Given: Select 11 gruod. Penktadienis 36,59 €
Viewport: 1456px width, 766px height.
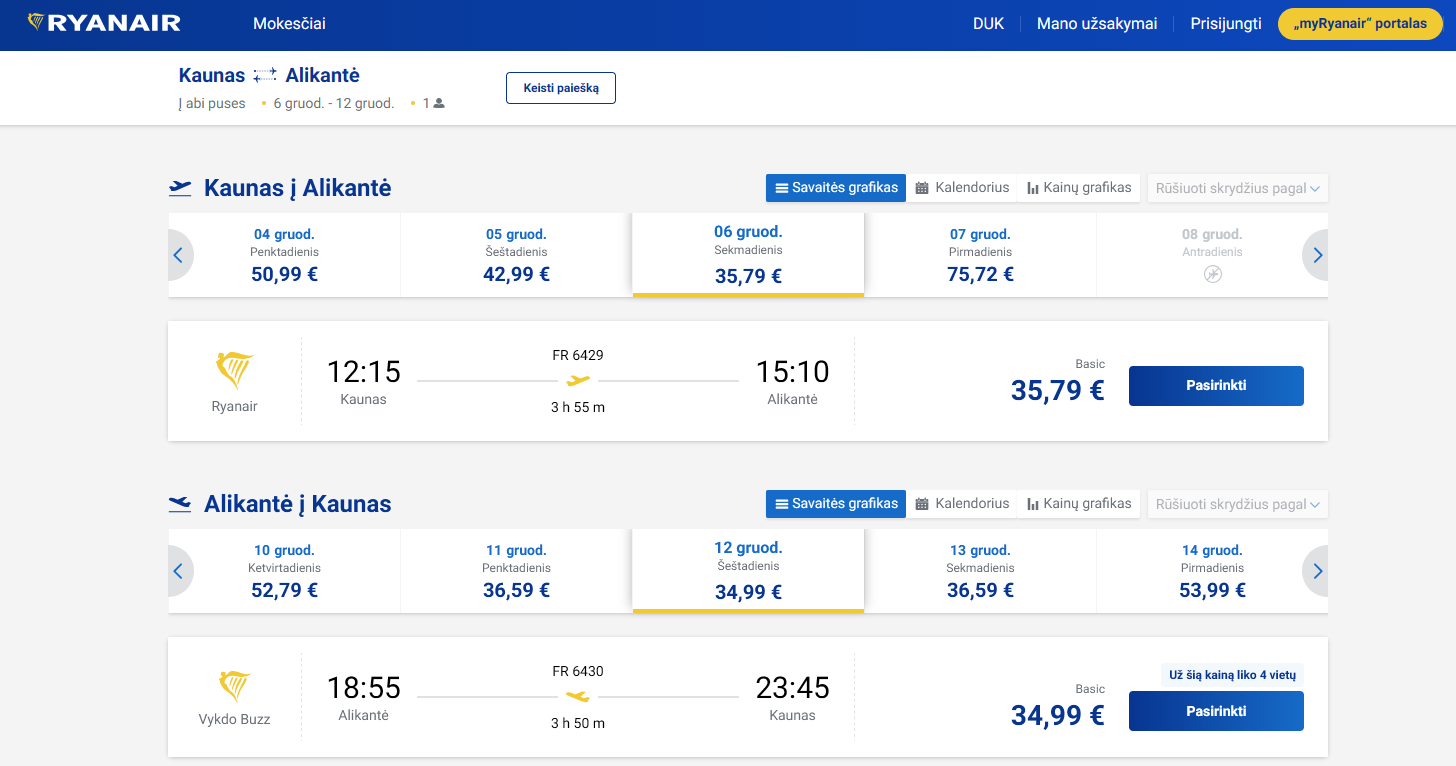Looking at the screenshot, I should point(516,571).
